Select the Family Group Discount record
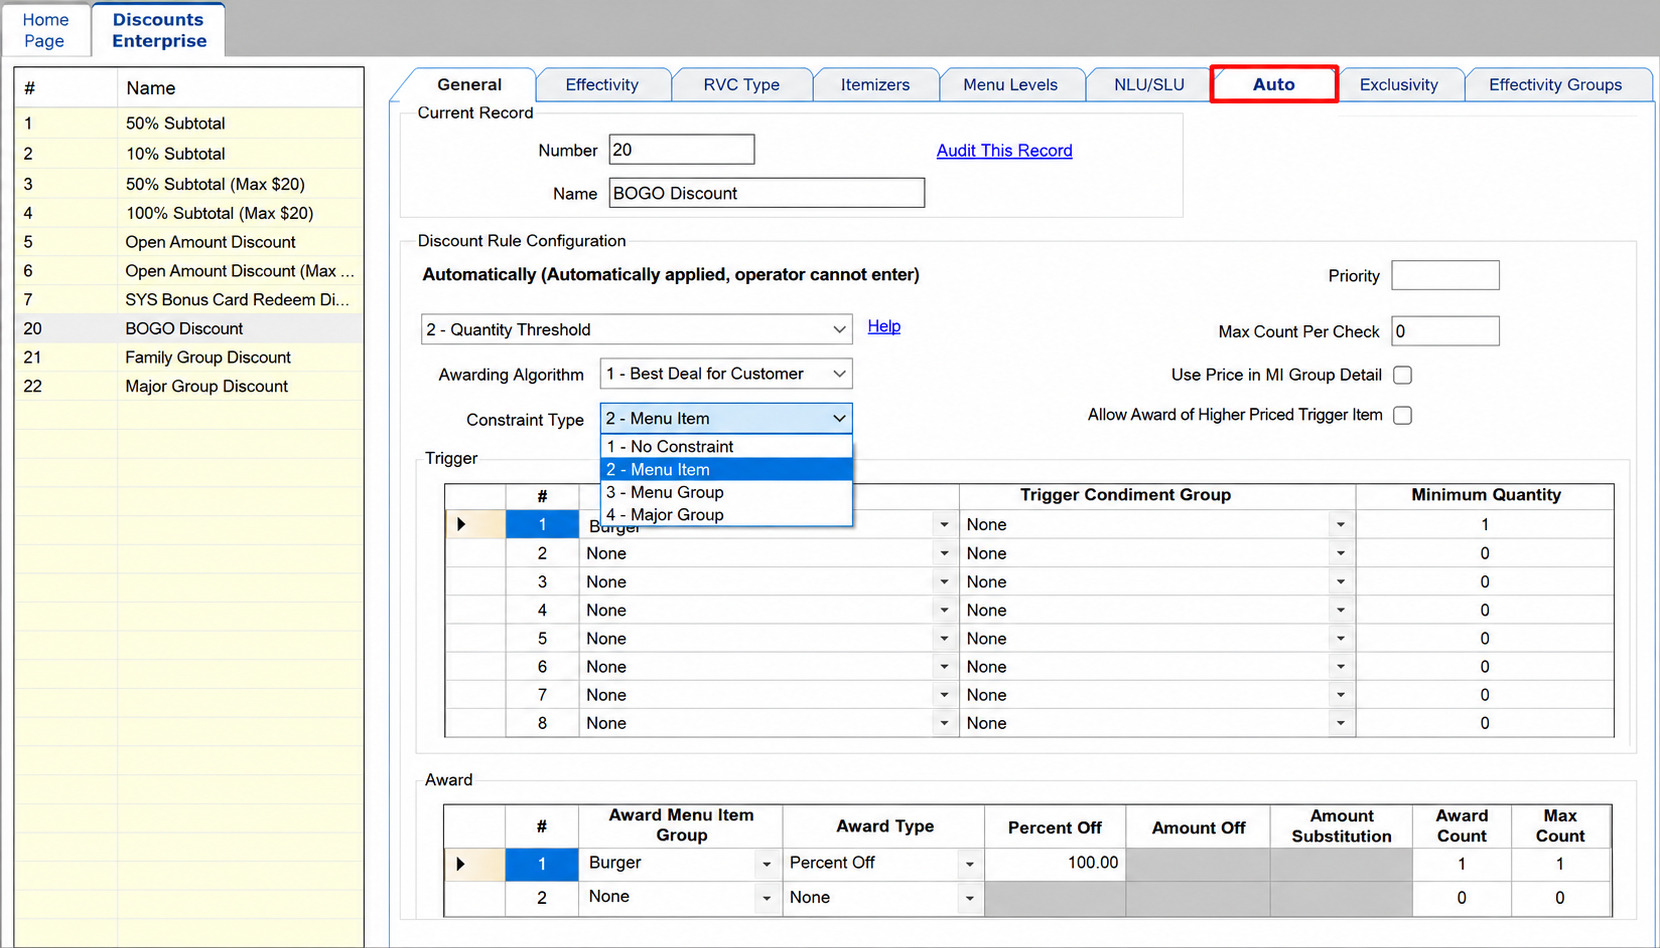This screenshot has height=948, width=1660. coord(189,358)
